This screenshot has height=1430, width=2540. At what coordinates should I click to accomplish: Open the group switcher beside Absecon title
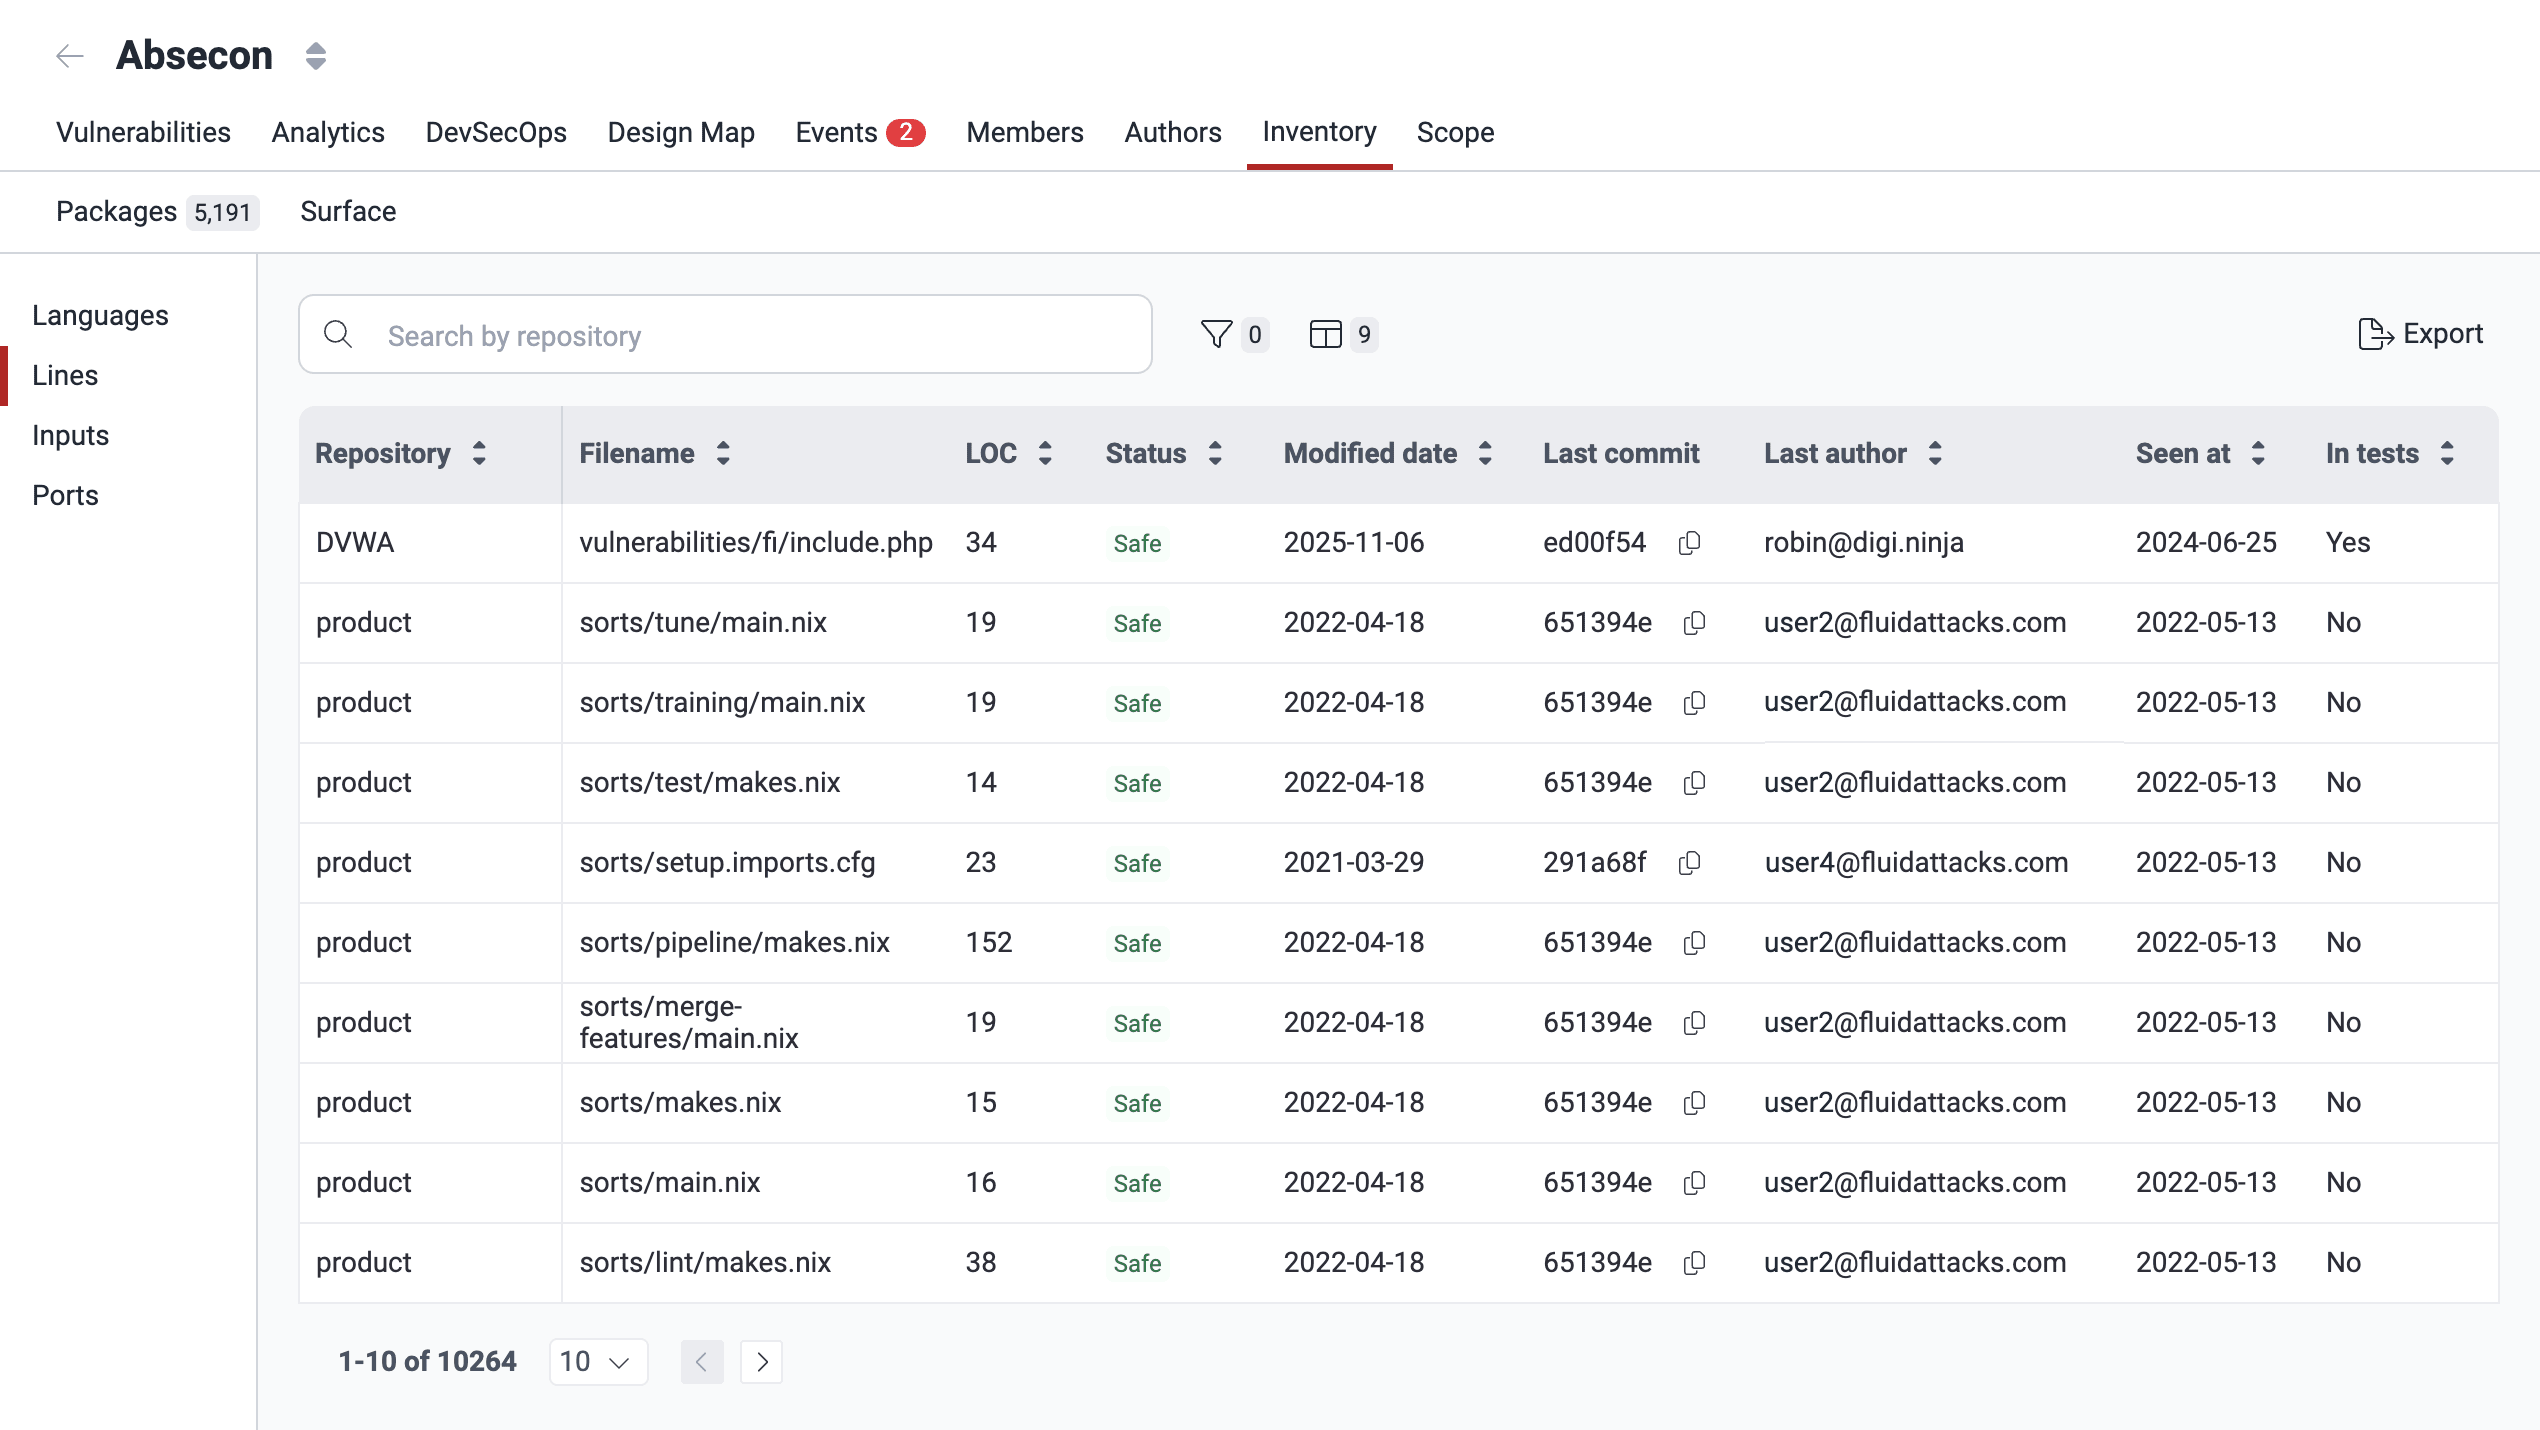coord(314,55)
